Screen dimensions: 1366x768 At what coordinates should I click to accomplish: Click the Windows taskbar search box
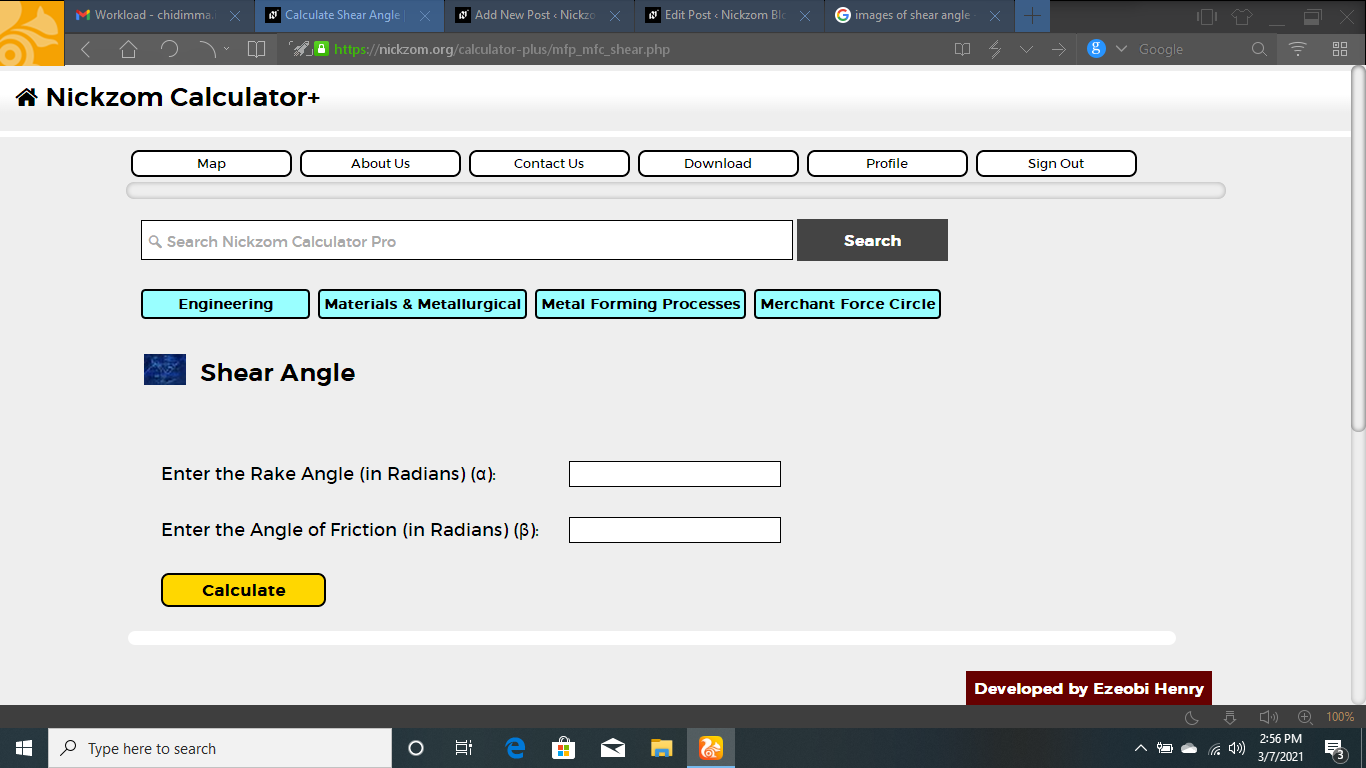(220, 748)
